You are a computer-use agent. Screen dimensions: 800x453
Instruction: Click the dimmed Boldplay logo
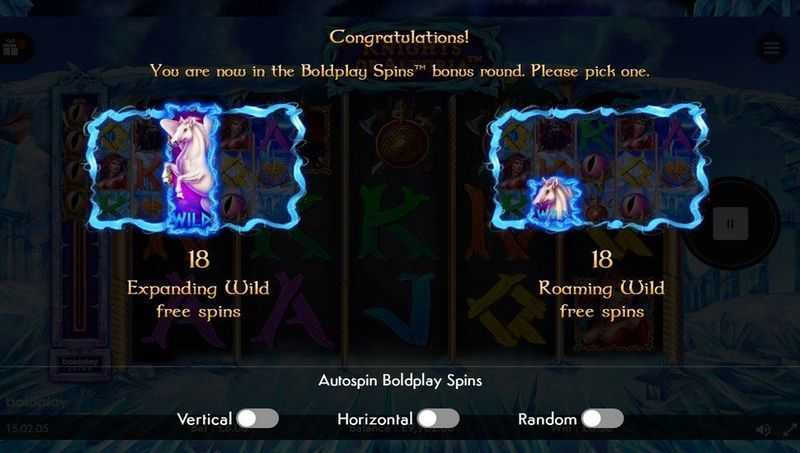tap(36, 402)
